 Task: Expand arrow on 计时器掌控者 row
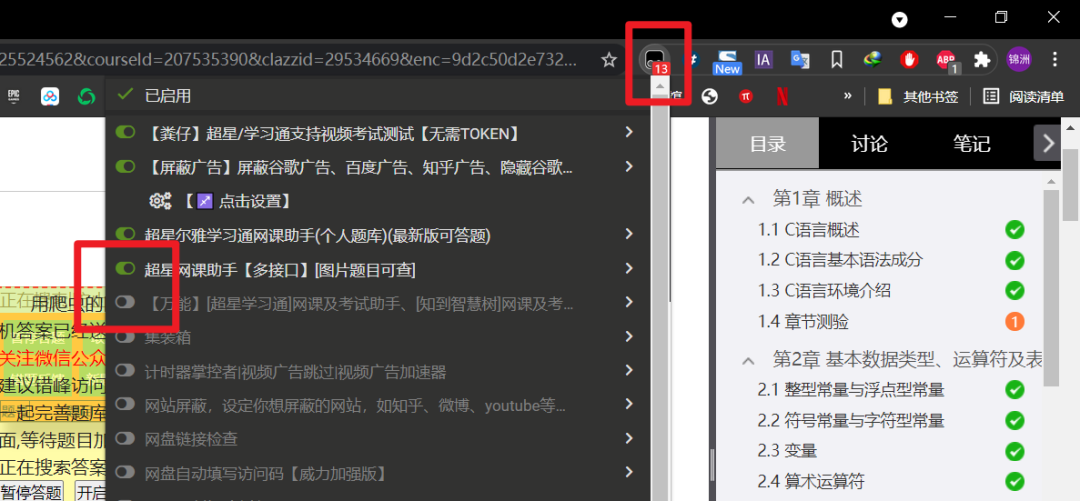[x=628, y=371]
